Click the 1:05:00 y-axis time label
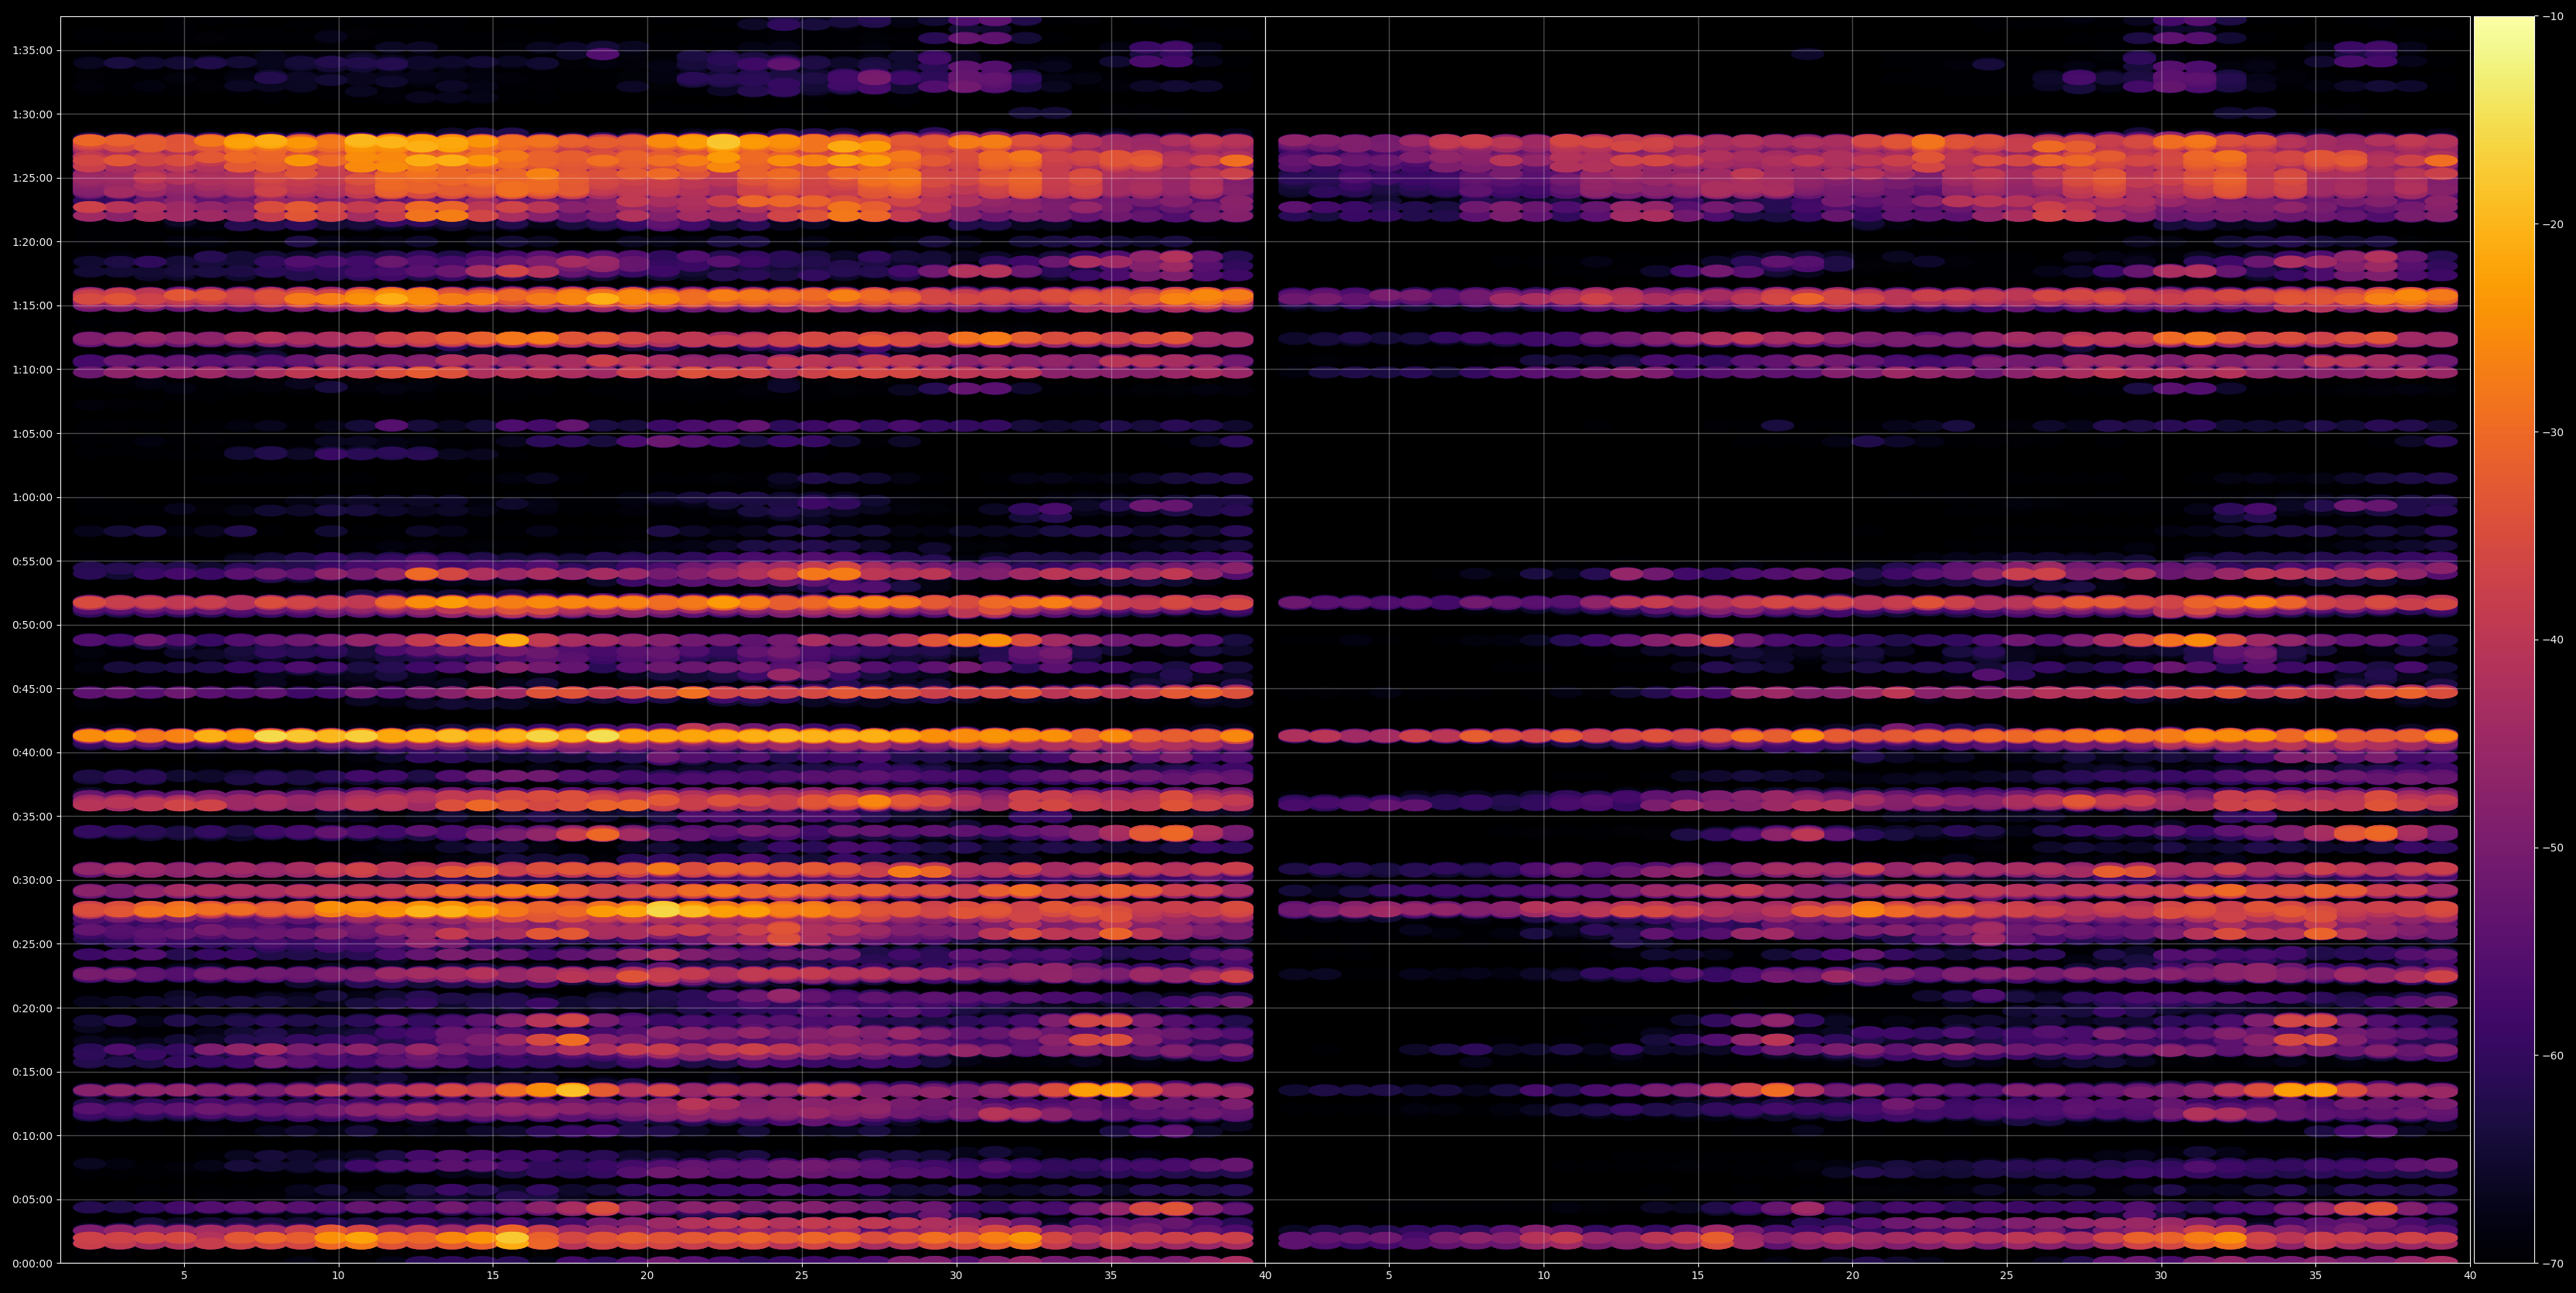Image resolution: width=2576 pixels, height=1293 pixels. [x=32, y=434]
